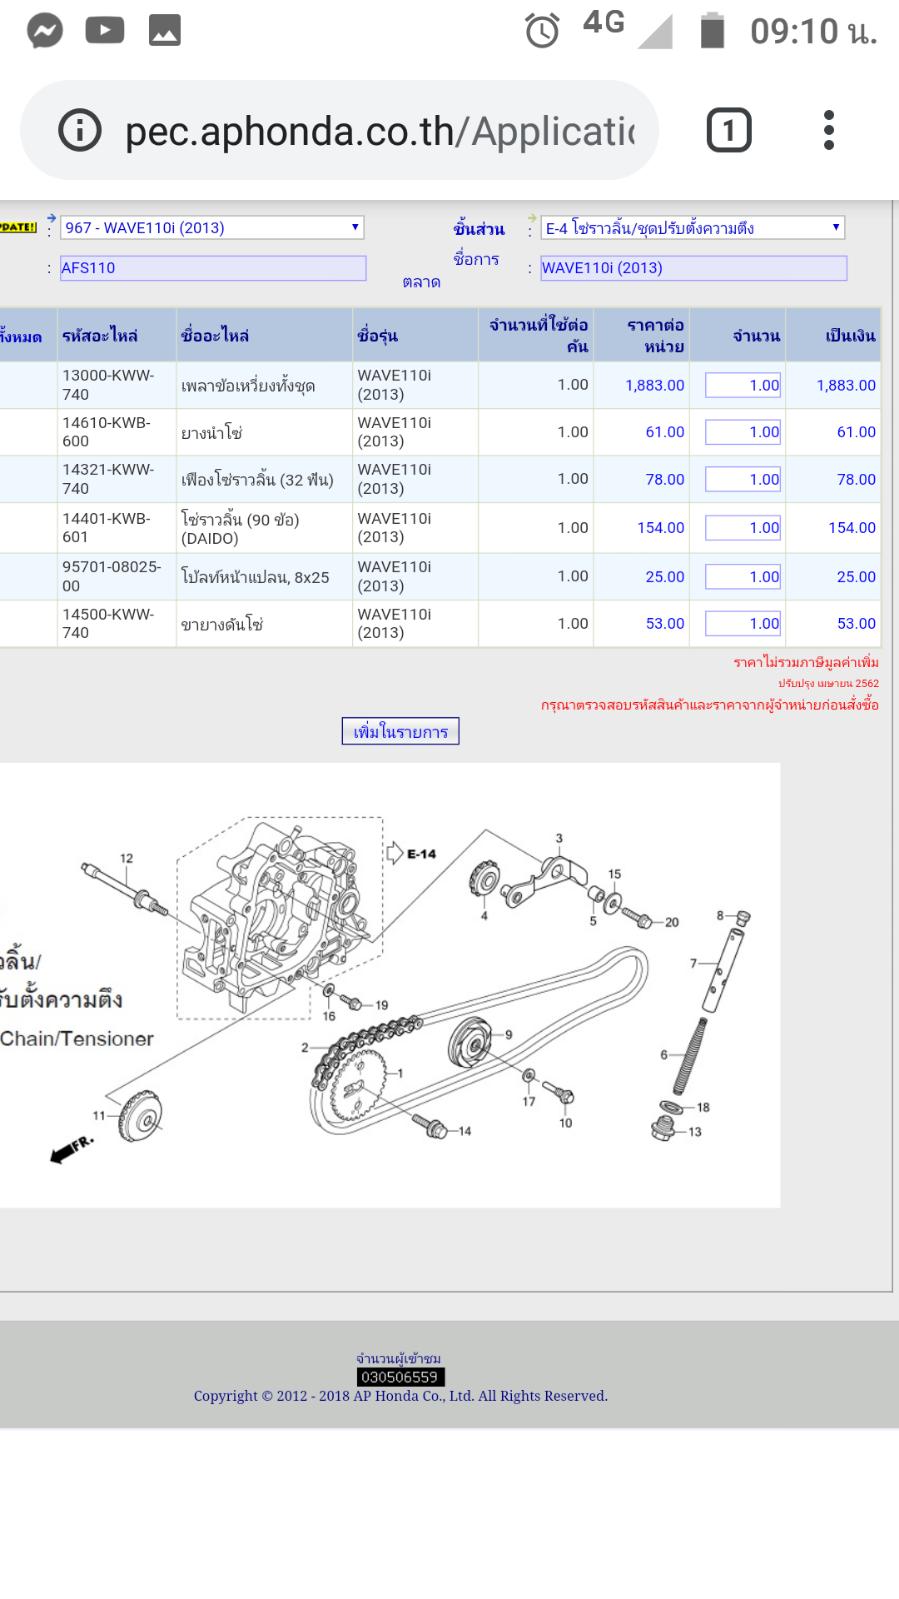Click part name โซ่ราวลิ้น (90 ข้อ) (DAIDO)
This screenshot has width=899, height=1599.
[240, 528]
